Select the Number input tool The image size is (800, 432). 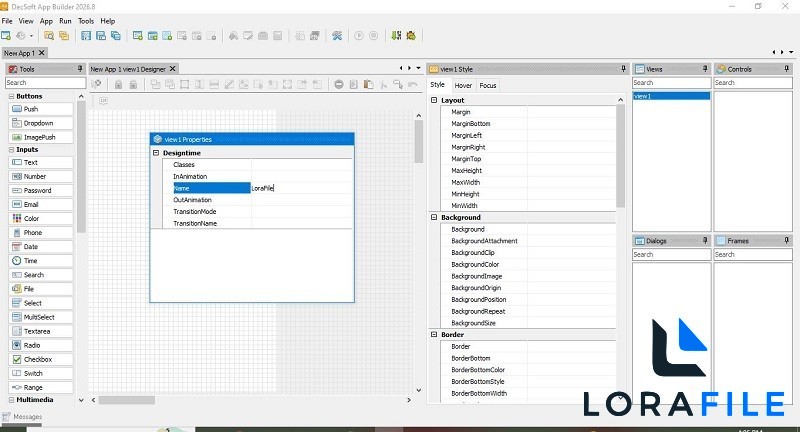click(x=41, y=176)
